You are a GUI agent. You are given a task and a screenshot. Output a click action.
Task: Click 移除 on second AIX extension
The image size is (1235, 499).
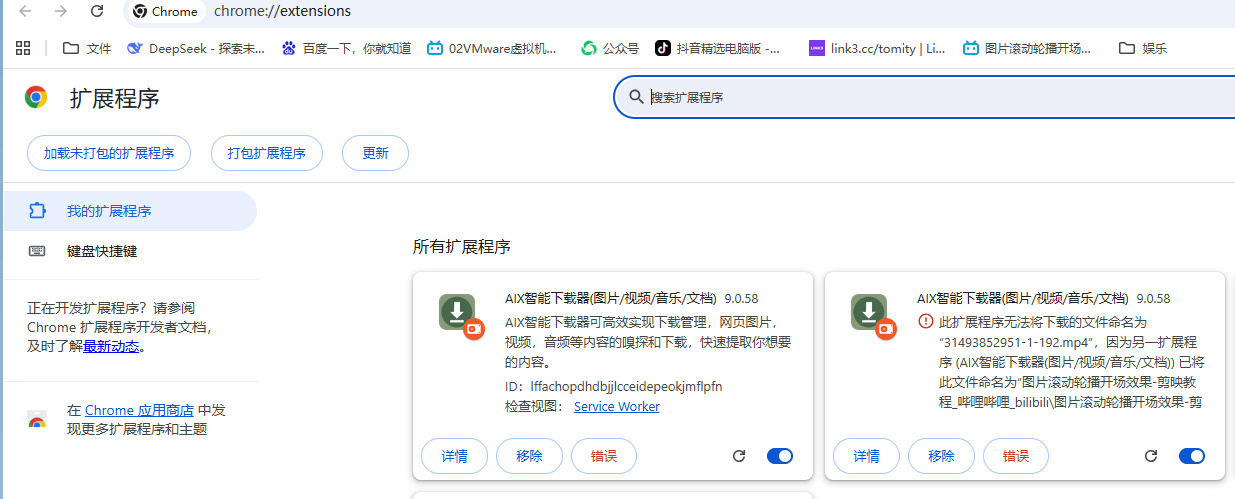tap(941, 456)
